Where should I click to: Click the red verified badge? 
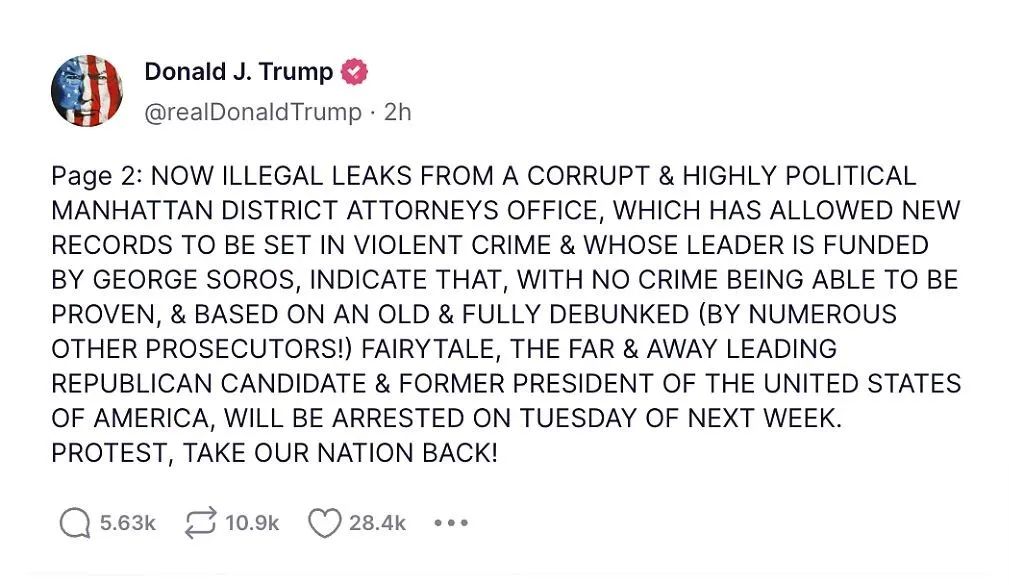354,71
